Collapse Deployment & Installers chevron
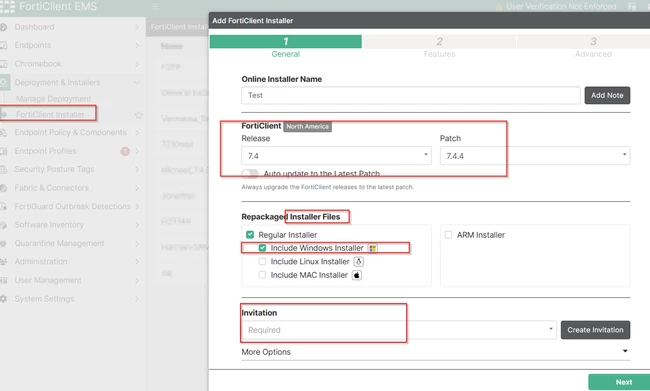650x391 pixels. [x=137, y=83]
